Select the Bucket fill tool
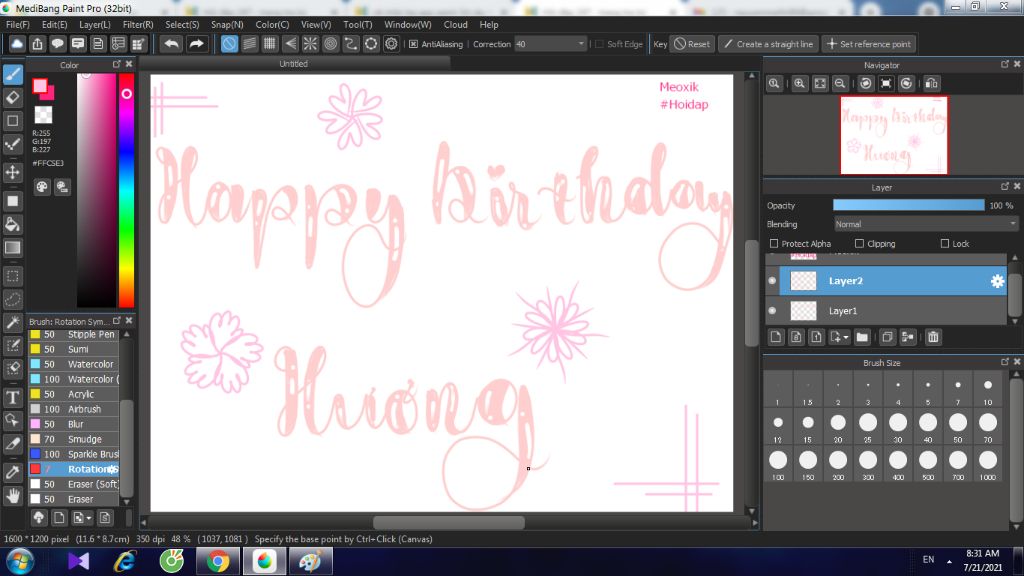Screen dimensions: 1024x576 coord(13,225)
